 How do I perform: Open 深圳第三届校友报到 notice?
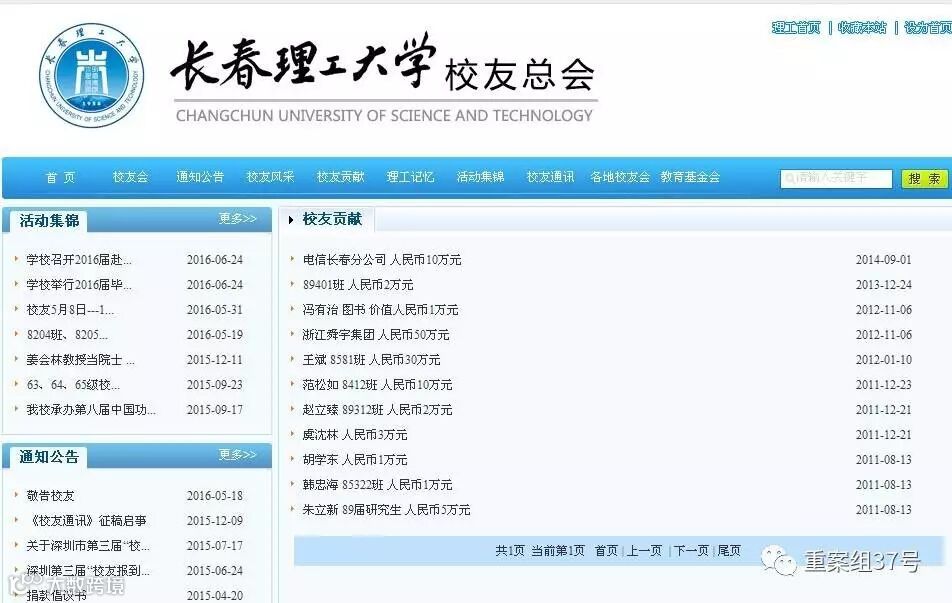[87, 570]
